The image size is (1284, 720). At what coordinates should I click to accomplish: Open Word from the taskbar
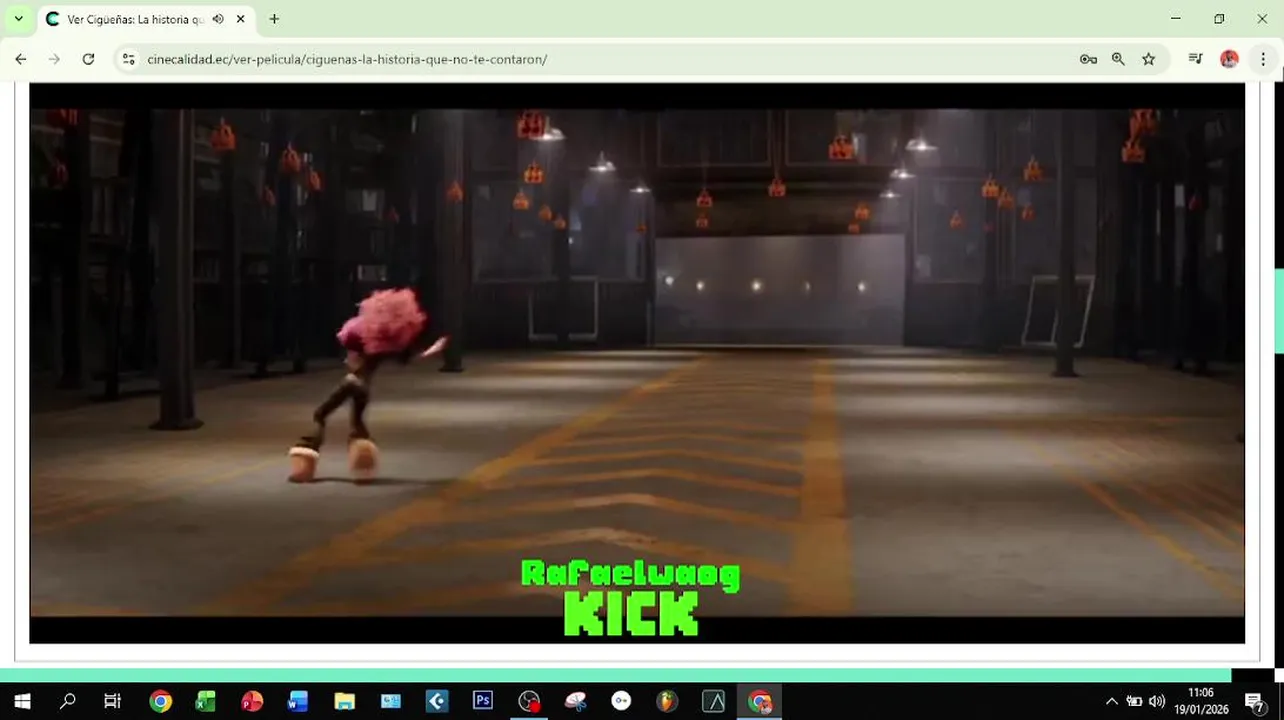tap(298, 701)
